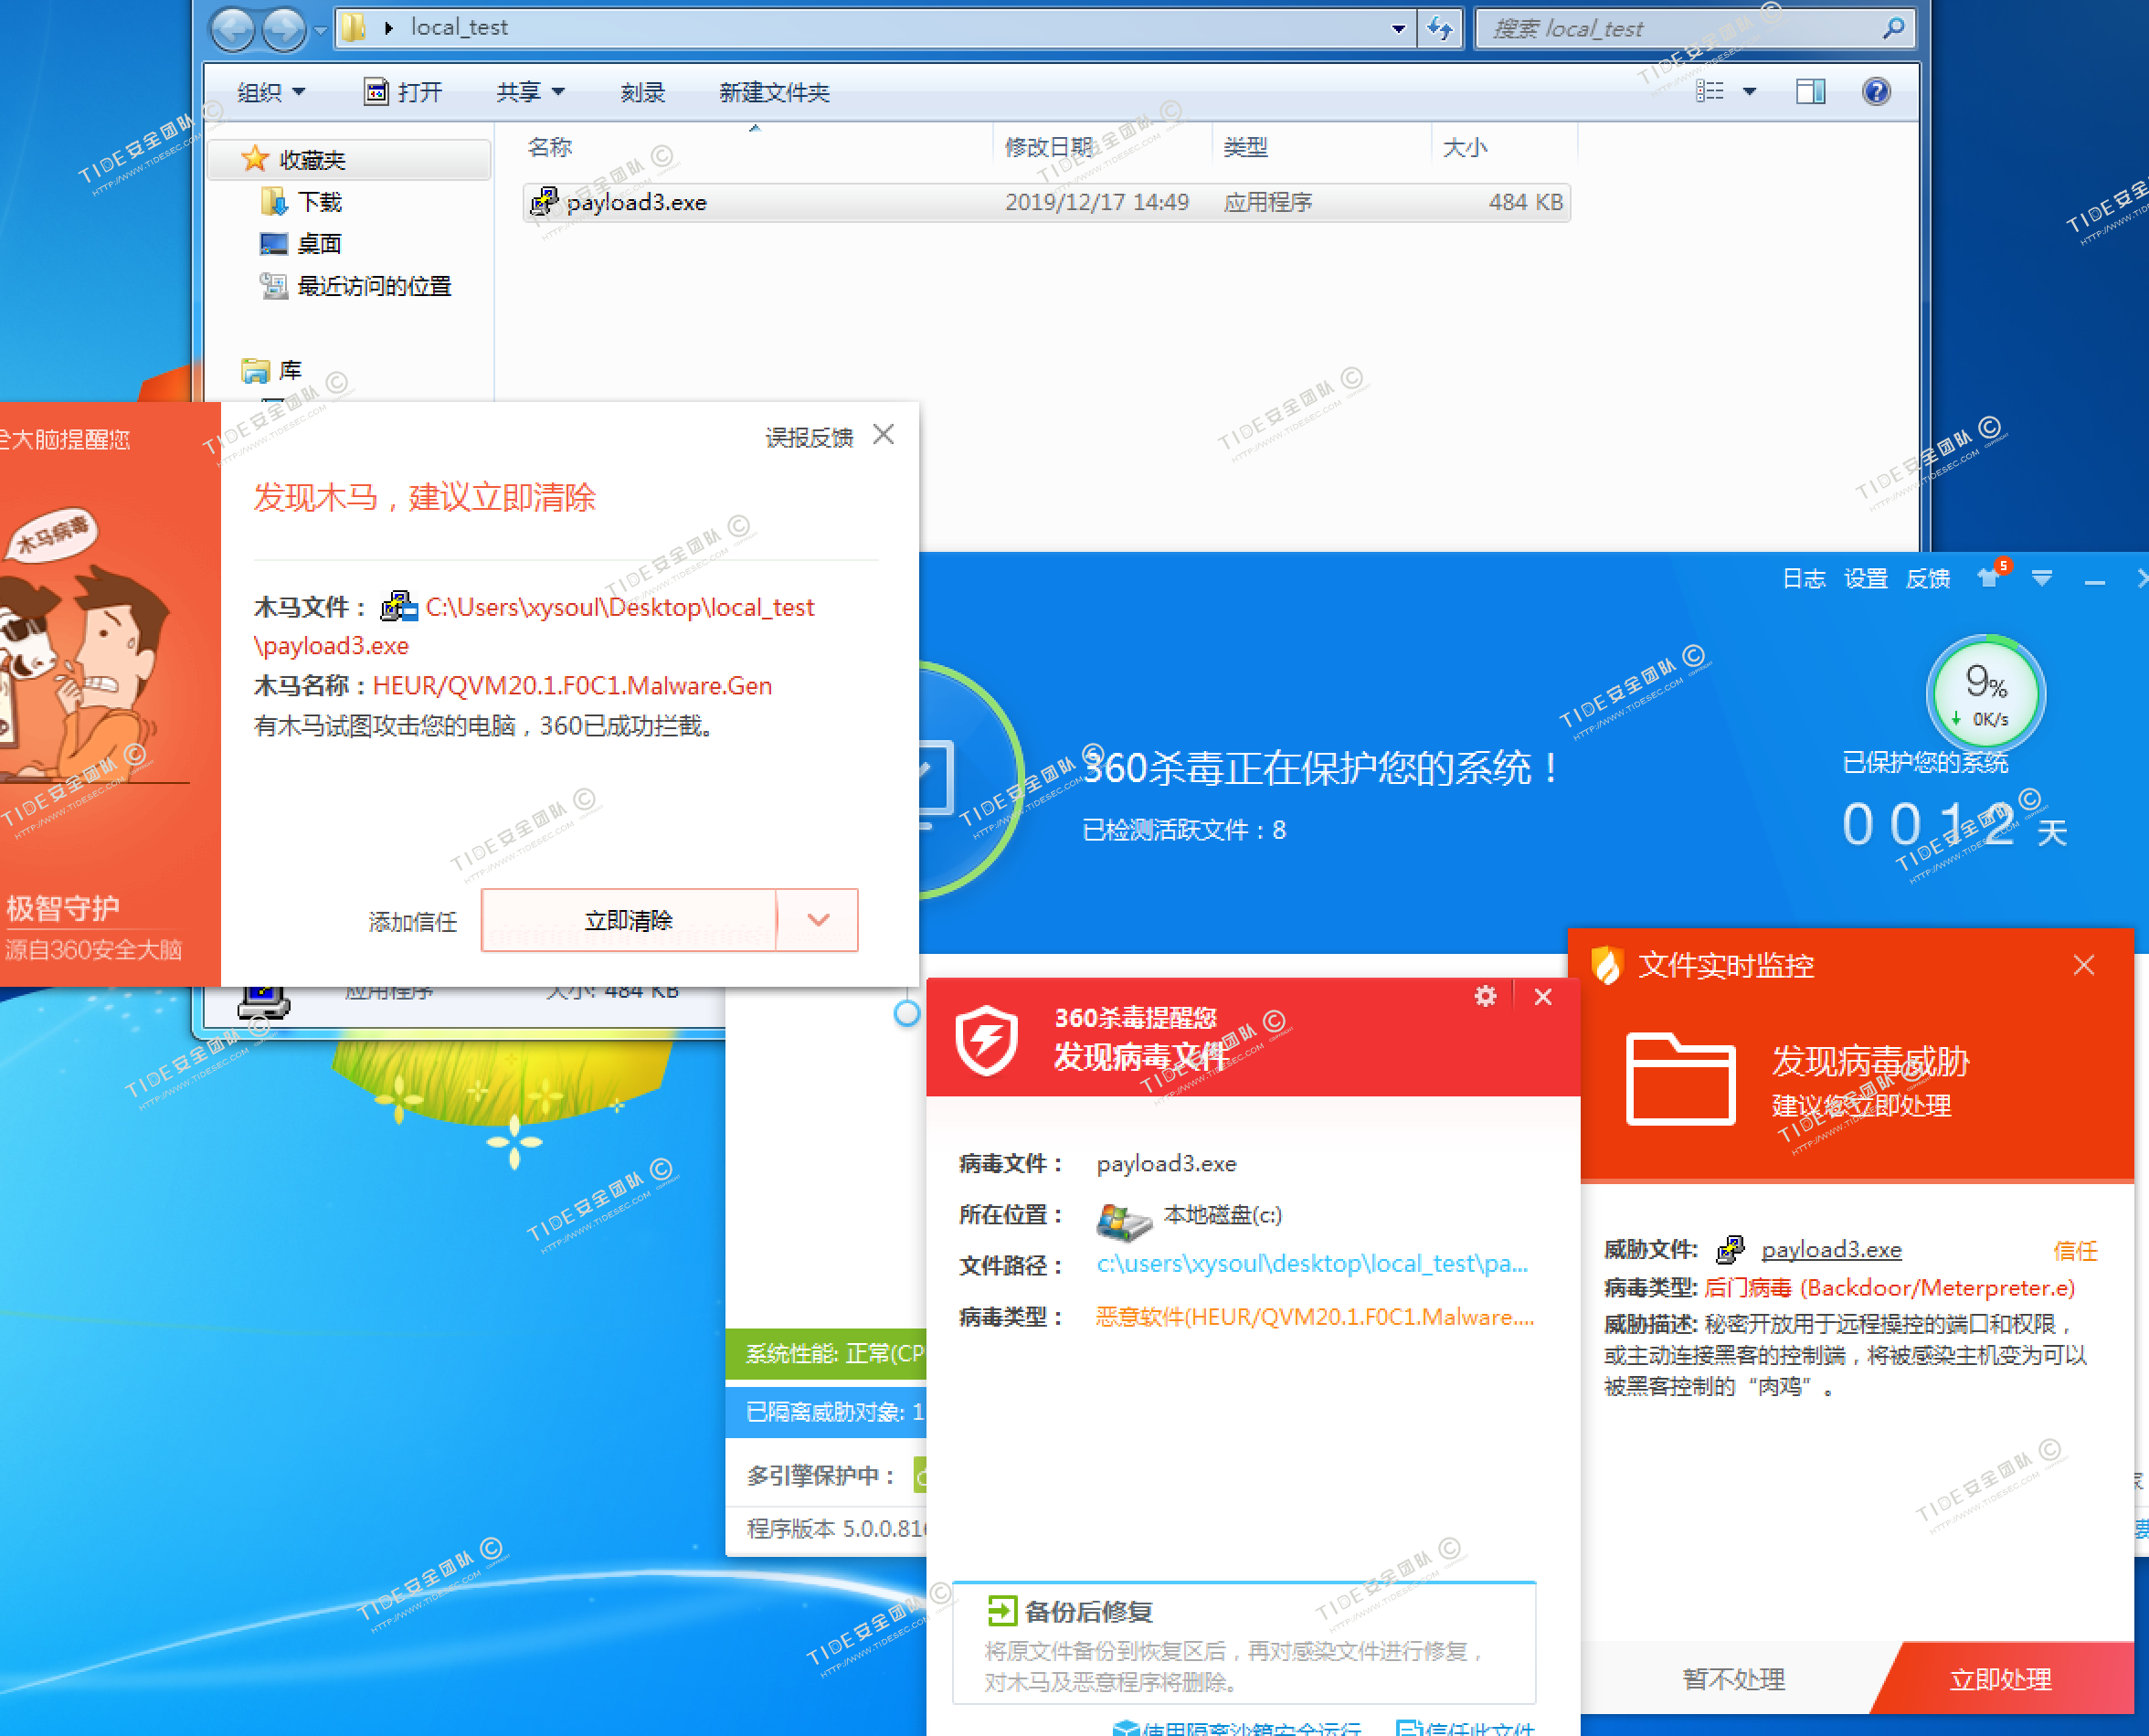This screenshot has height=1736, width=2149.
Task: Click the 360 skin shirt icon with badge
Action: [1989, 577]
